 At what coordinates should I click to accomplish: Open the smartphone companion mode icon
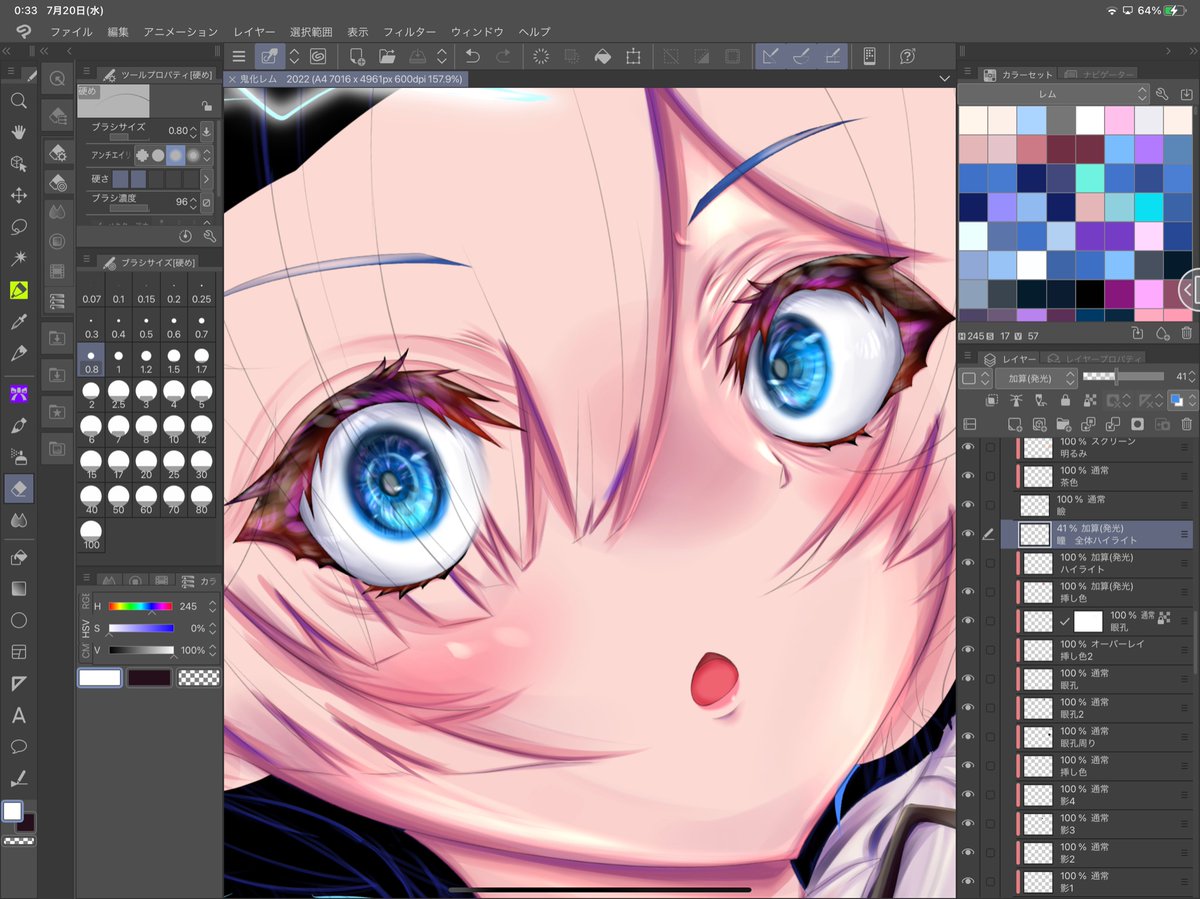[x=869, y=57]
